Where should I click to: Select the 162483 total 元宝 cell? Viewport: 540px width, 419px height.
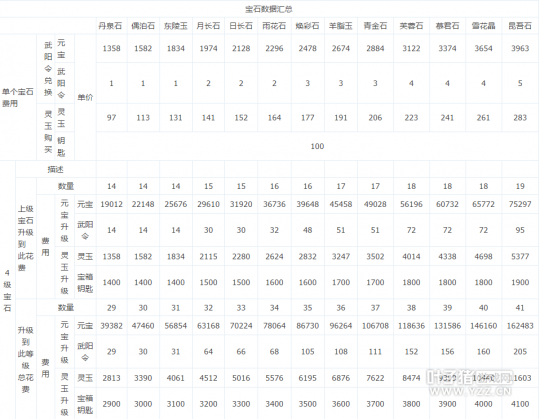coord(520,326)
